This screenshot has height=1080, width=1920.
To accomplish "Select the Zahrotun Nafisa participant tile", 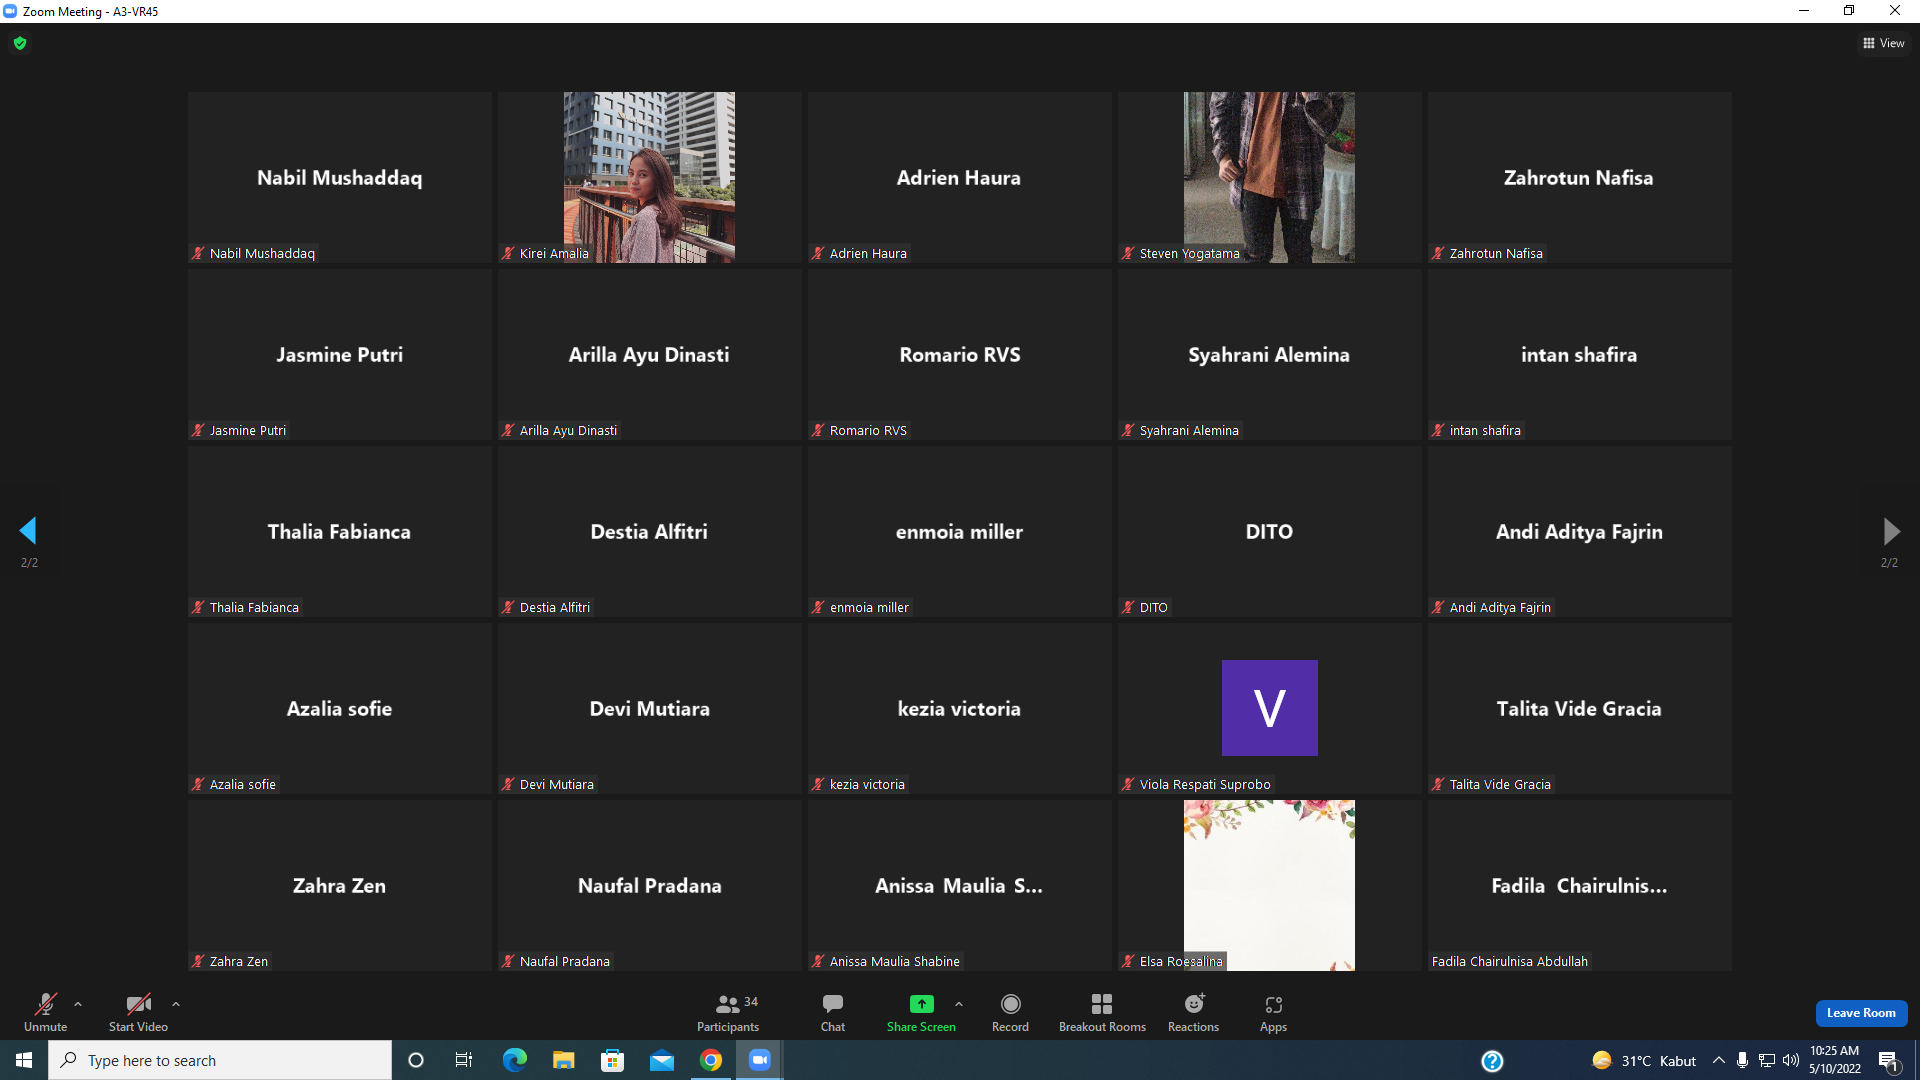I will (x=1579, y=177).
